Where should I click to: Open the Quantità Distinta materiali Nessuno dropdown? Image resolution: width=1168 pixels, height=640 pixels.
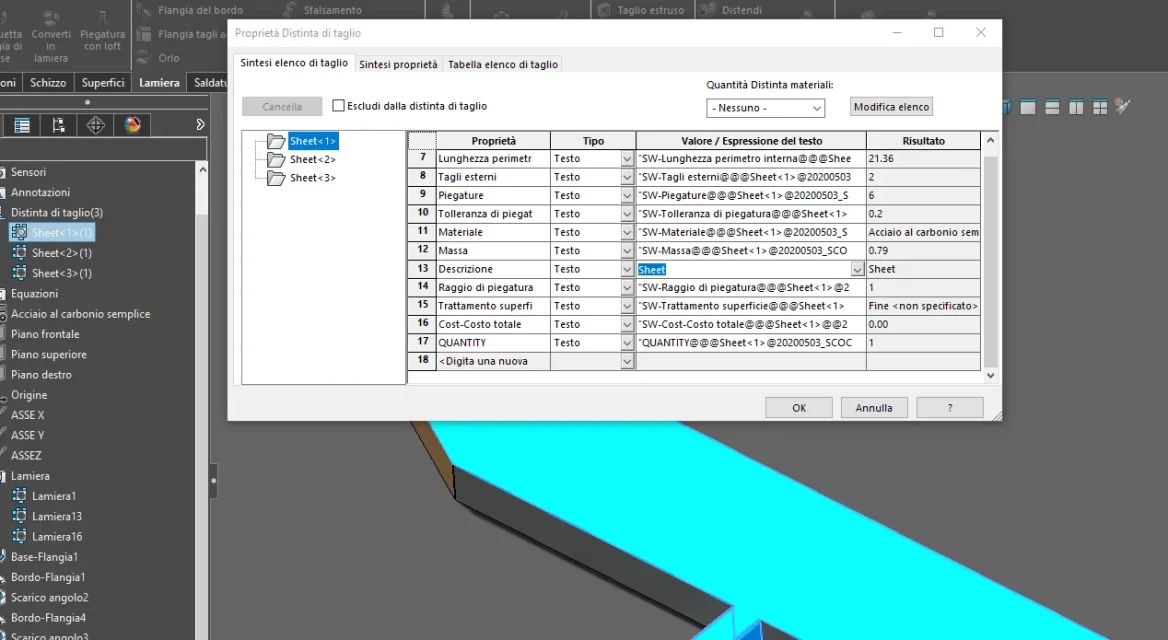(x=765, y=108)
